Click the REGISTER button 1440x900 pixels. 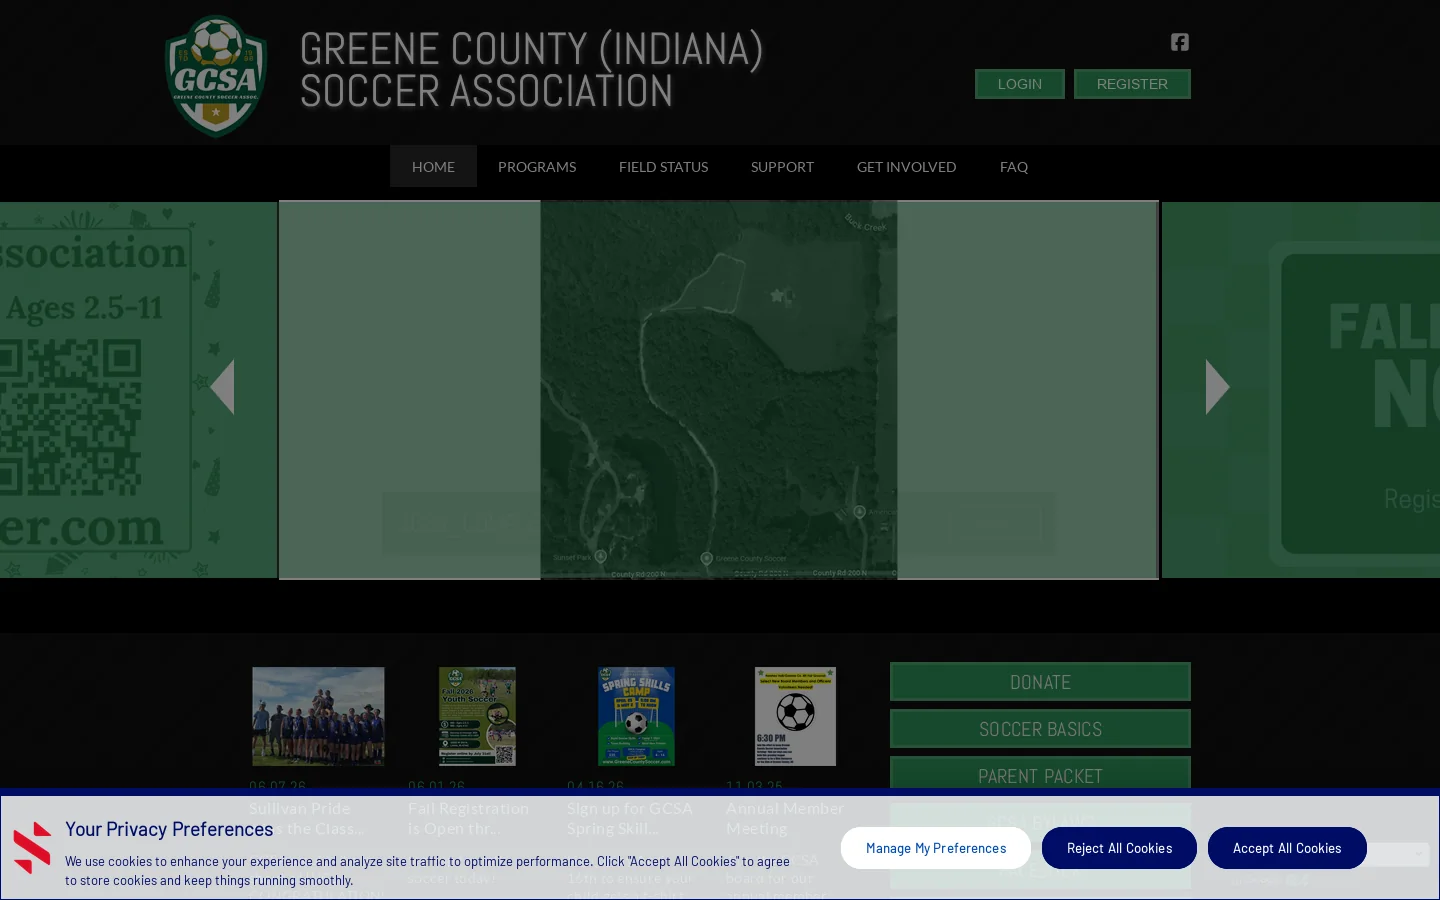point(1132,84)
